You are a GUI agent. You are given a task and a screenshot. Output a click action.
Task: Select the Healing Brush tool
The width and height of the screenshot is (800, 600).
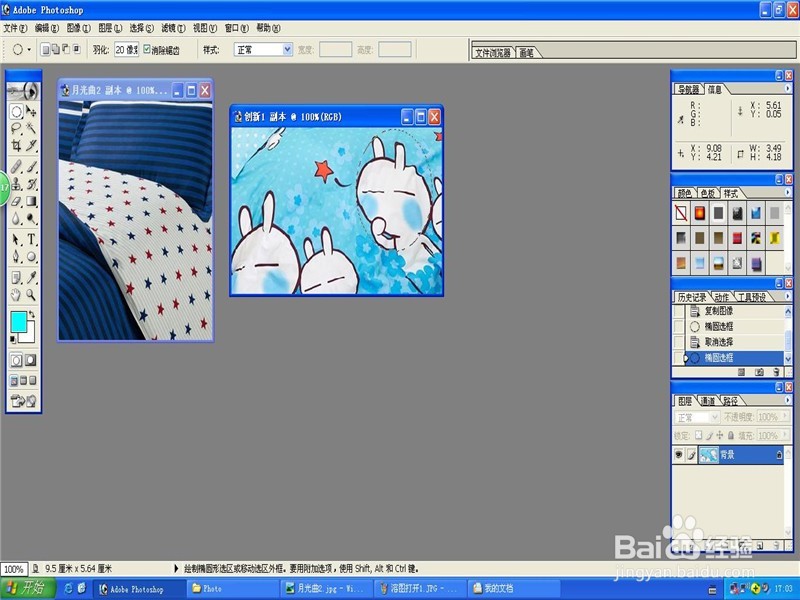coord(16,166)
